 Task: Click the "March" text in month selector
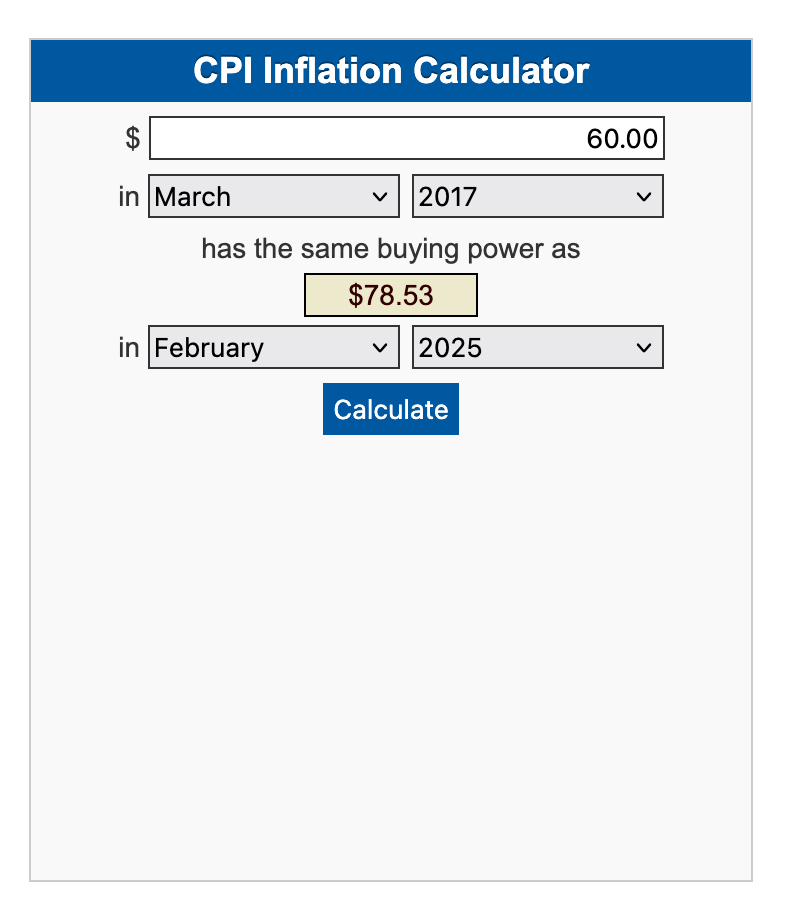pos(193,197)
